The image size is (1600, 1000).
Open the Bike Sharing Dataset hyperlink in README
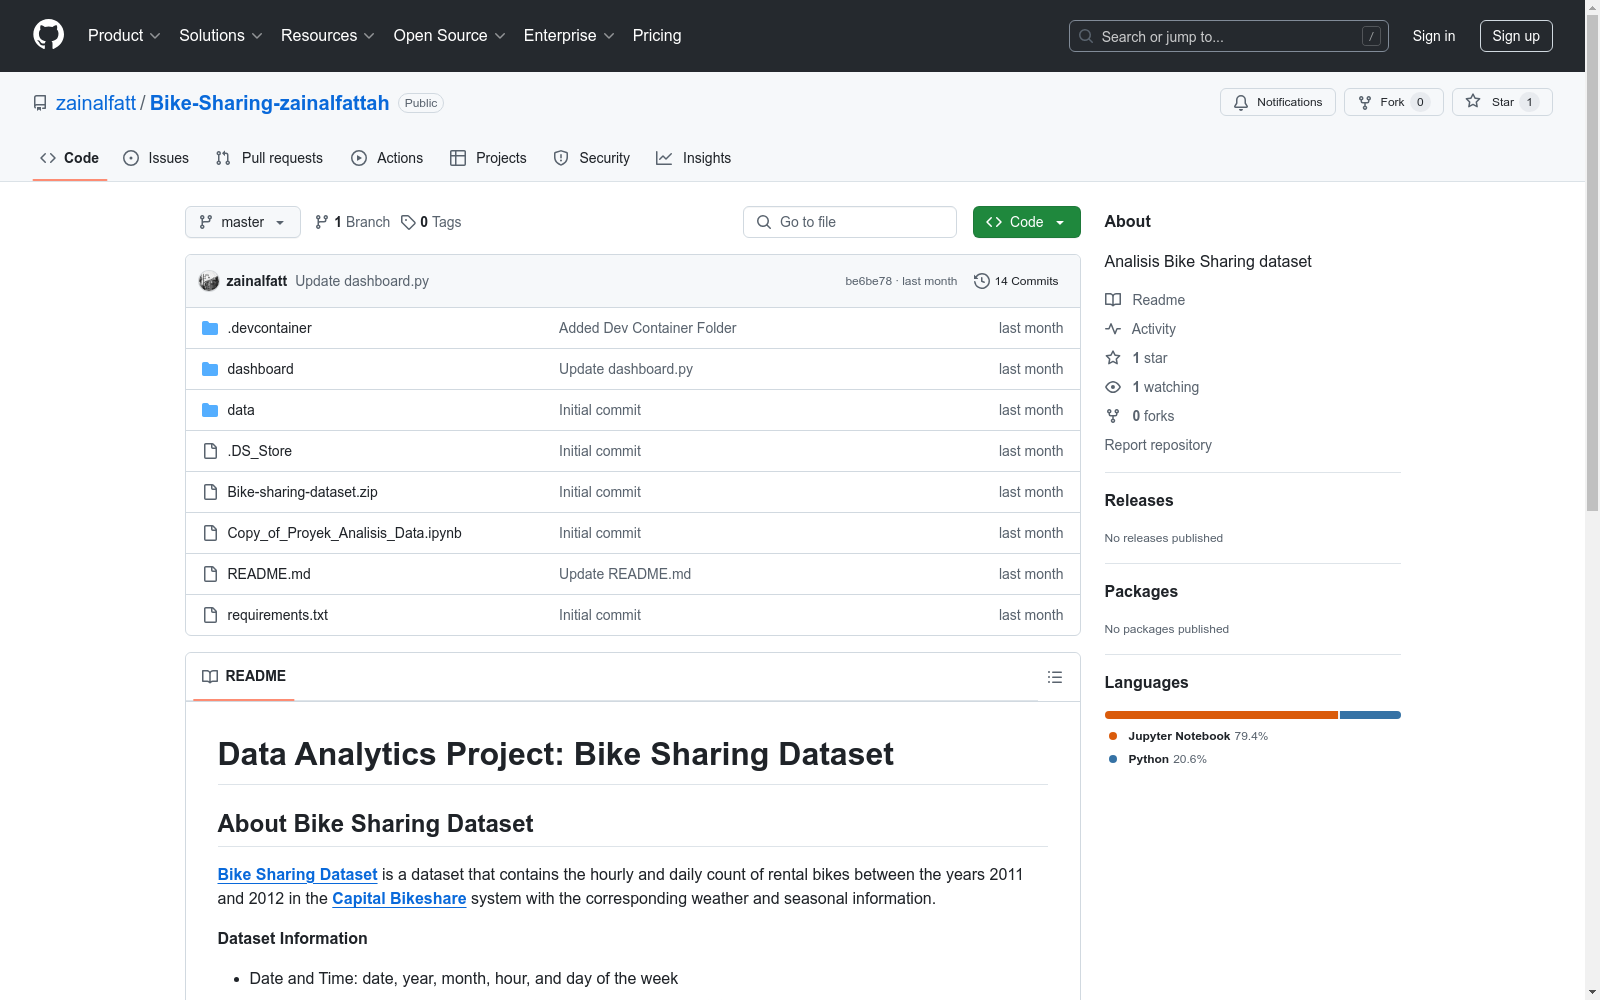click(x=297, y=874)
